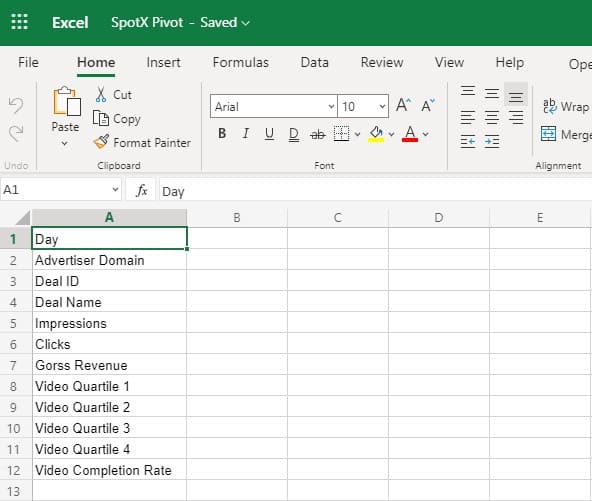Click the Paste button

[x=66, y=110]
